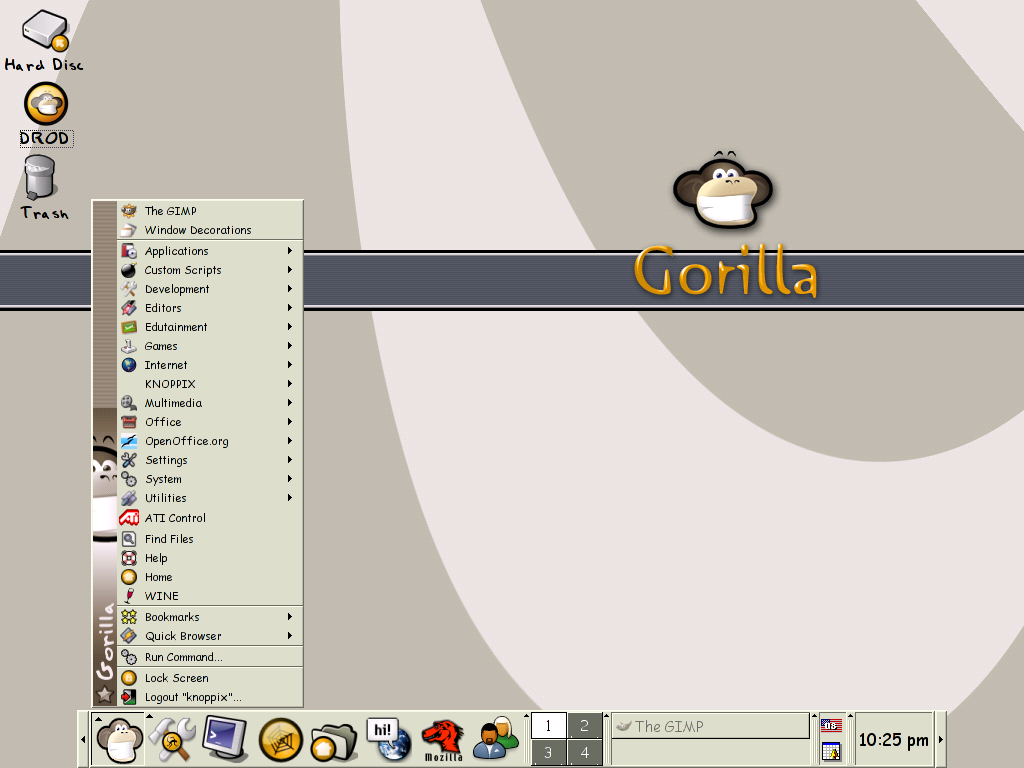Expand the Custom Scripts submenu

210,270
